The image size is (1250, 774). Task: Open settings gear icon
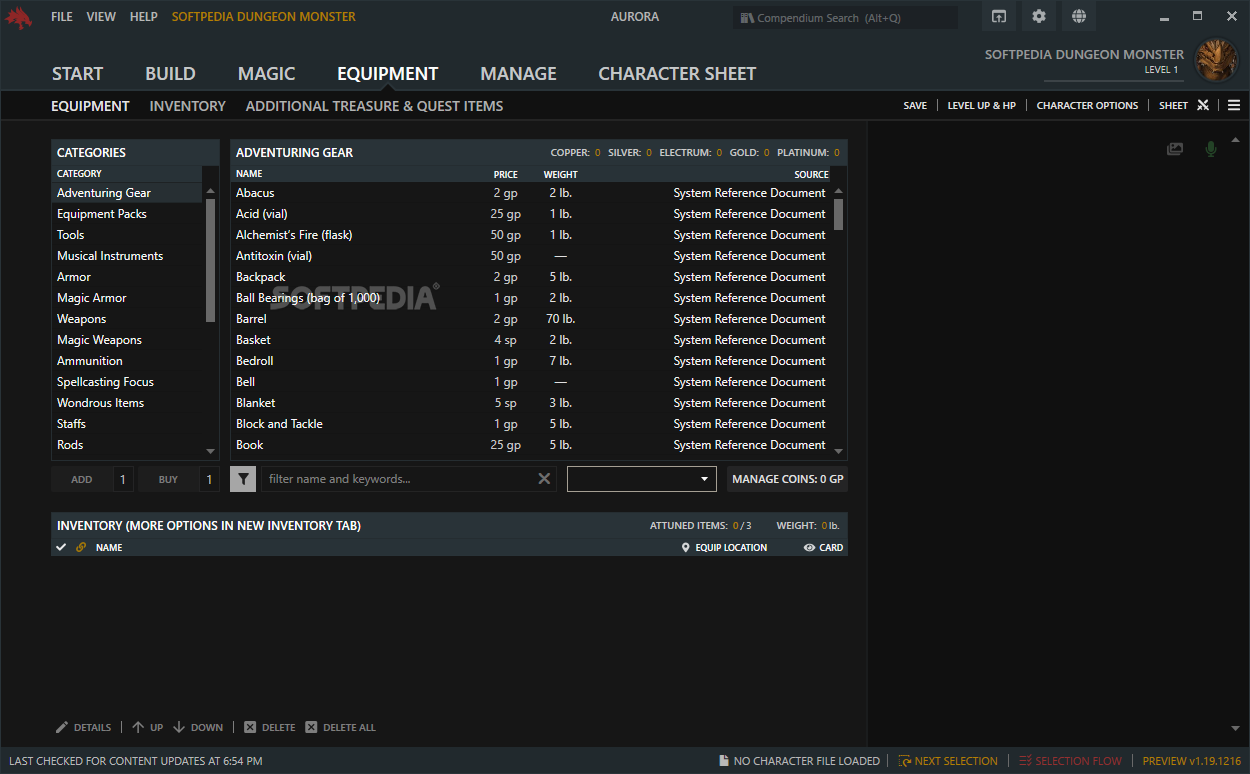click(x=1038, y=16)
